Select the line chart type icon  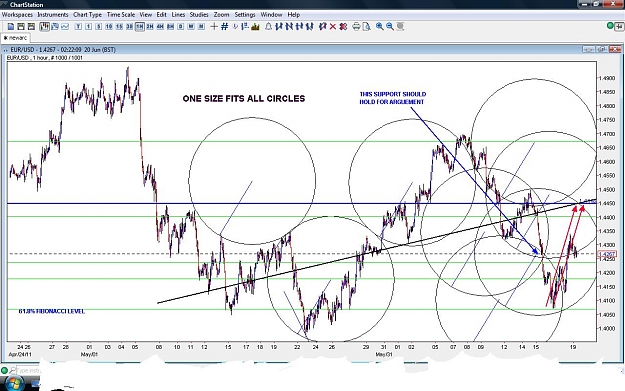pyautogui.click(x=65, y=27)
